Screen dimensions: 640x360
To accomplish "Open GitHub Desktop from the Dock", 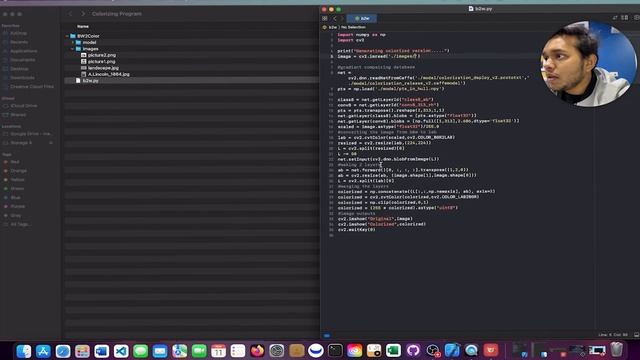I will (413, 351).
